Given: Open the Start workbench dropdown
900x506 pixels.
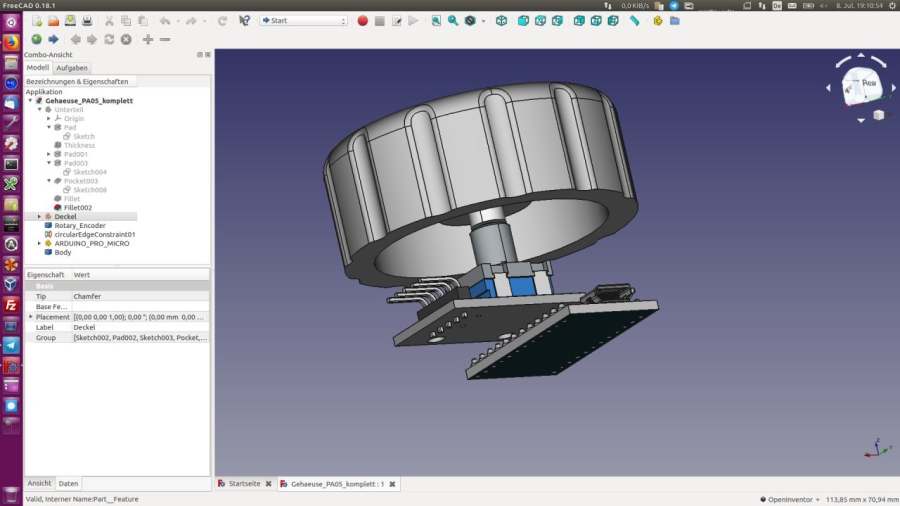Looking at the screenshot, I should (304, 21).
